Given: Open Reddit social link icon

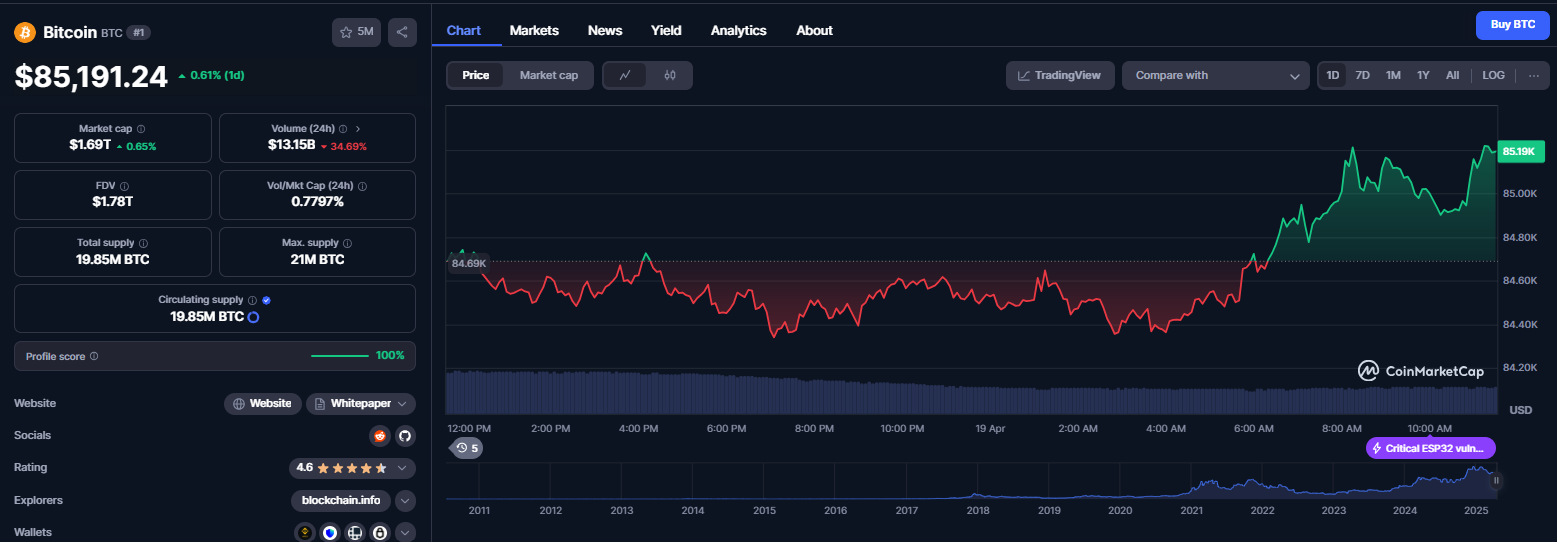Looking at the screenshot, I should click(x=379, y=435).
